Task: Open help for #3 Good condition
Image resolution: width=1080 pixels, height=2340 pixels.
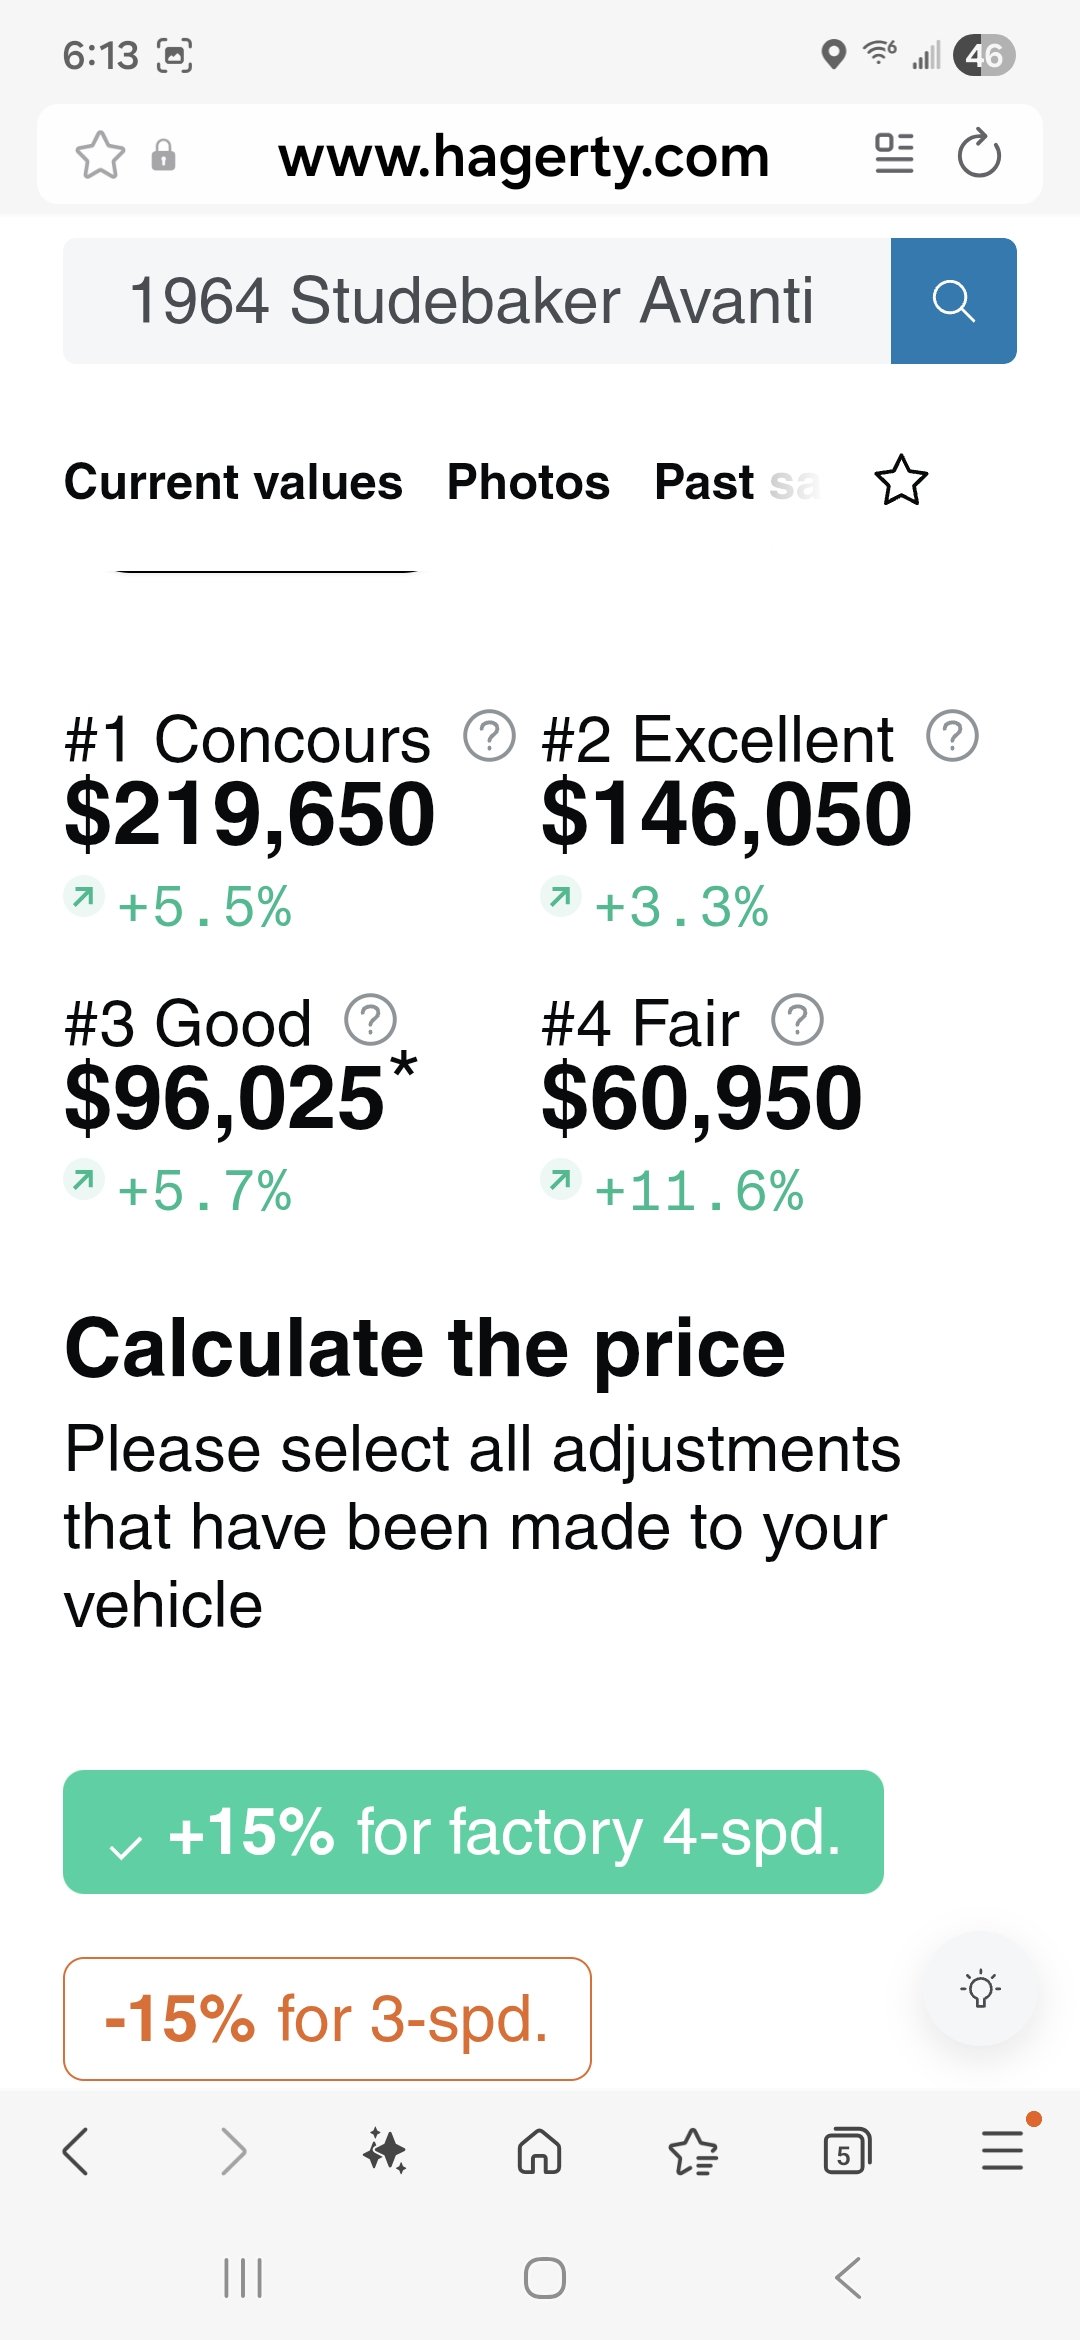Action: pos(370,1020)
